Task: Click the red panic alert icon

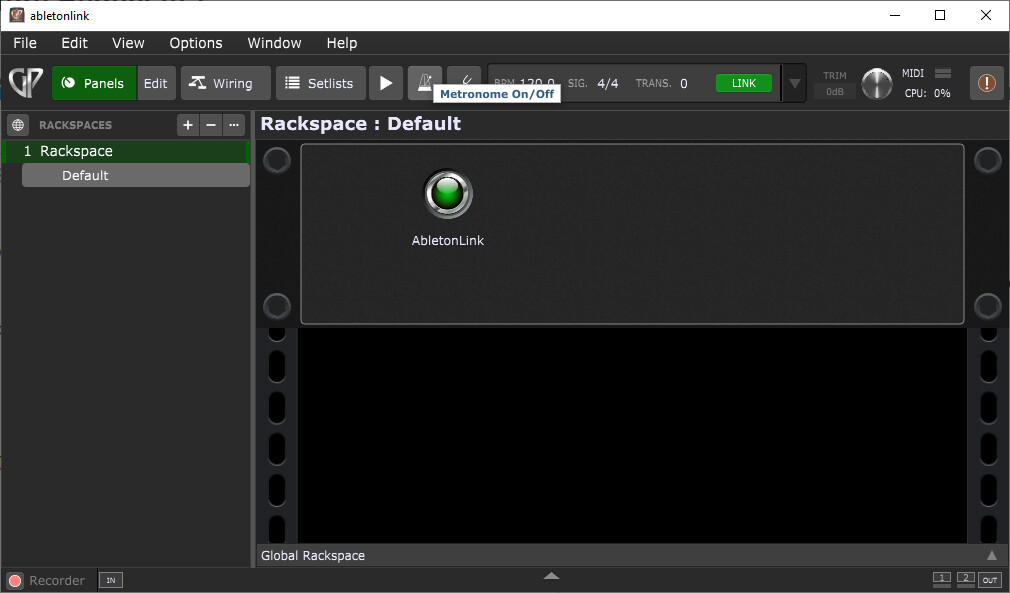Action: click(x=986, y=83)
